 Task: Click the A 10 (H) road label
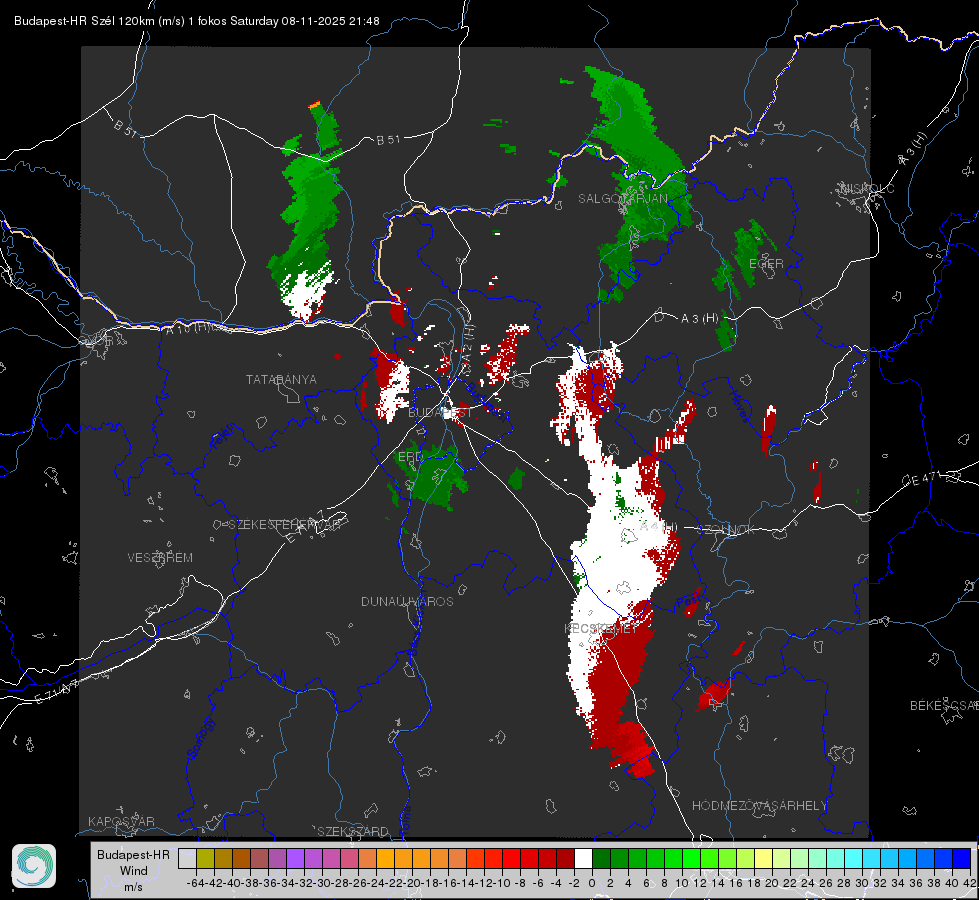point(186,329)
